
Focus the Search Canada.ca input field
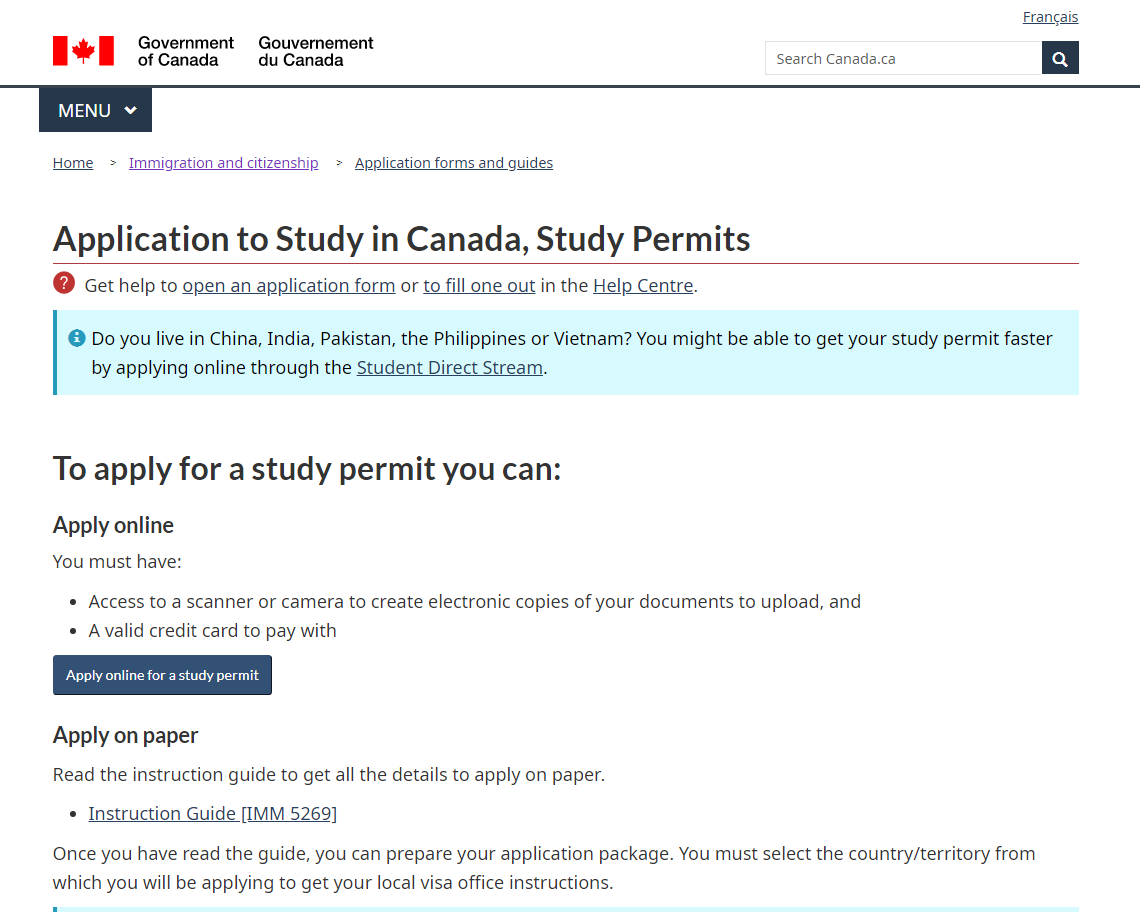click(x=903, y=58)
